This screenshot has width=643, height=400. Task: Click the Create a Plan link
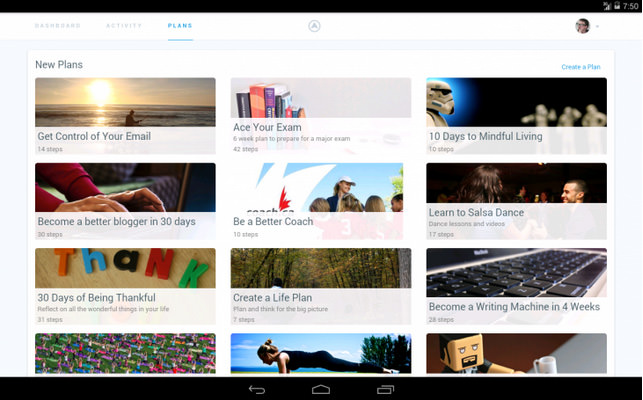(580, 67)
